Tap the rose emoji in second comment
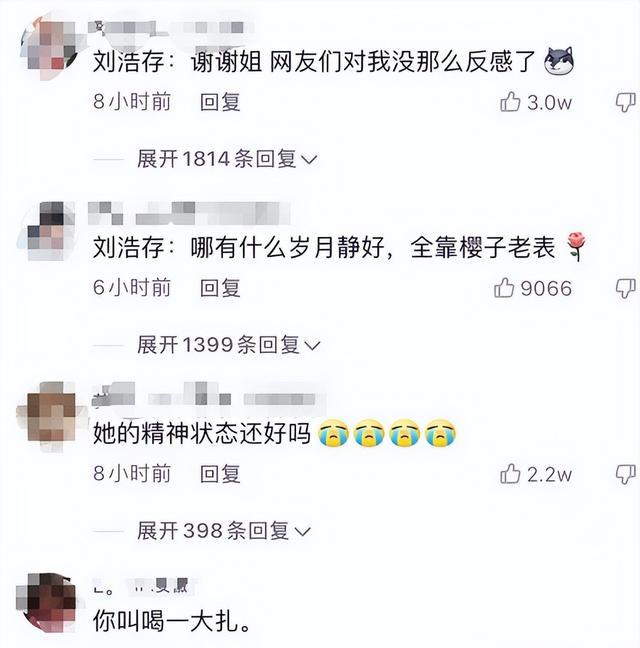Screen dimensions: 640x648 point(576,246)
